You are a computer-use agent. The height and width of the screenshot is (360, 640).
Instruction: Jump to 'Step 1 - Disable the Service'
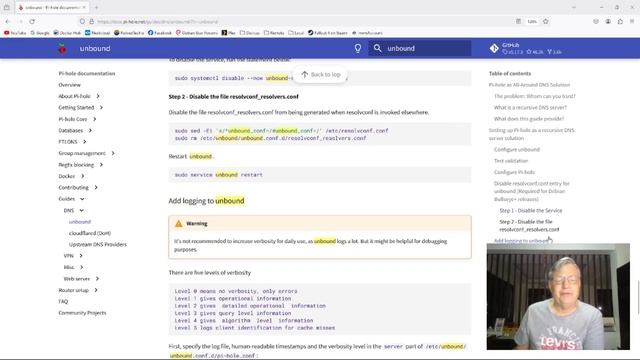pos(531,211)
